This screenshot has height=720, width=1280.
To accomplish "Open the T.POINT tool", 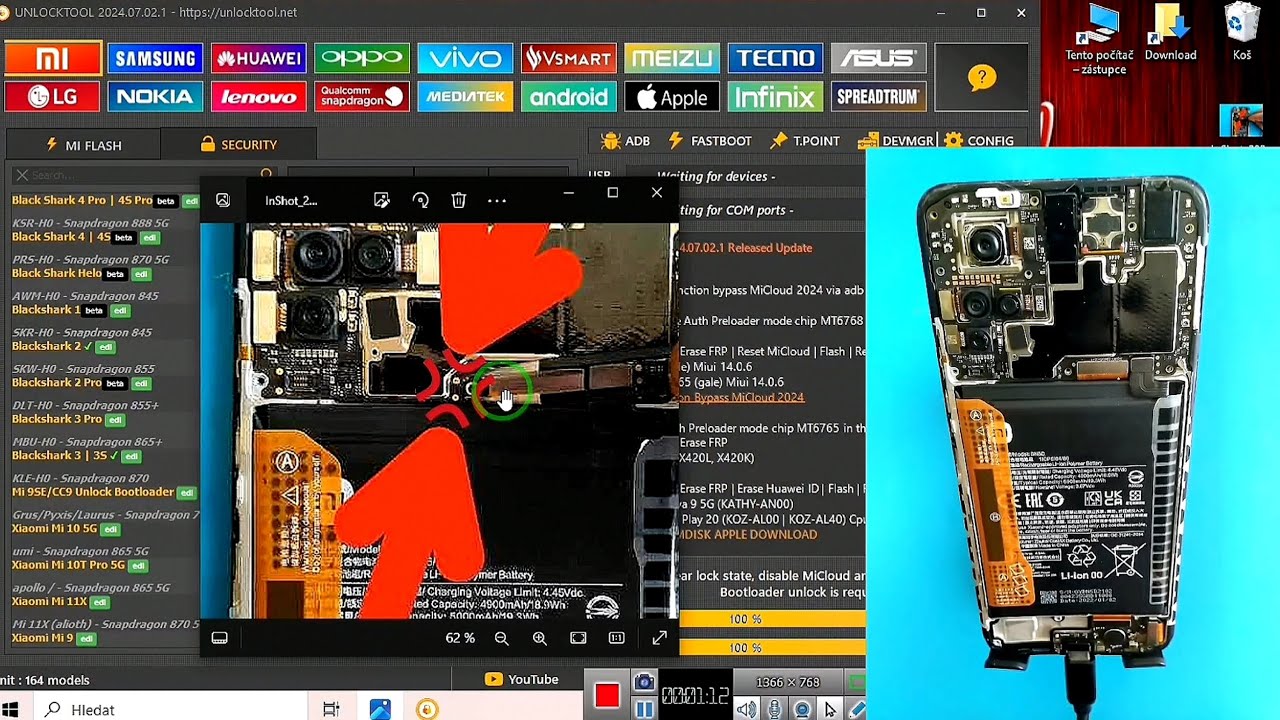I will pyautogui.click(x=804, y=141).
